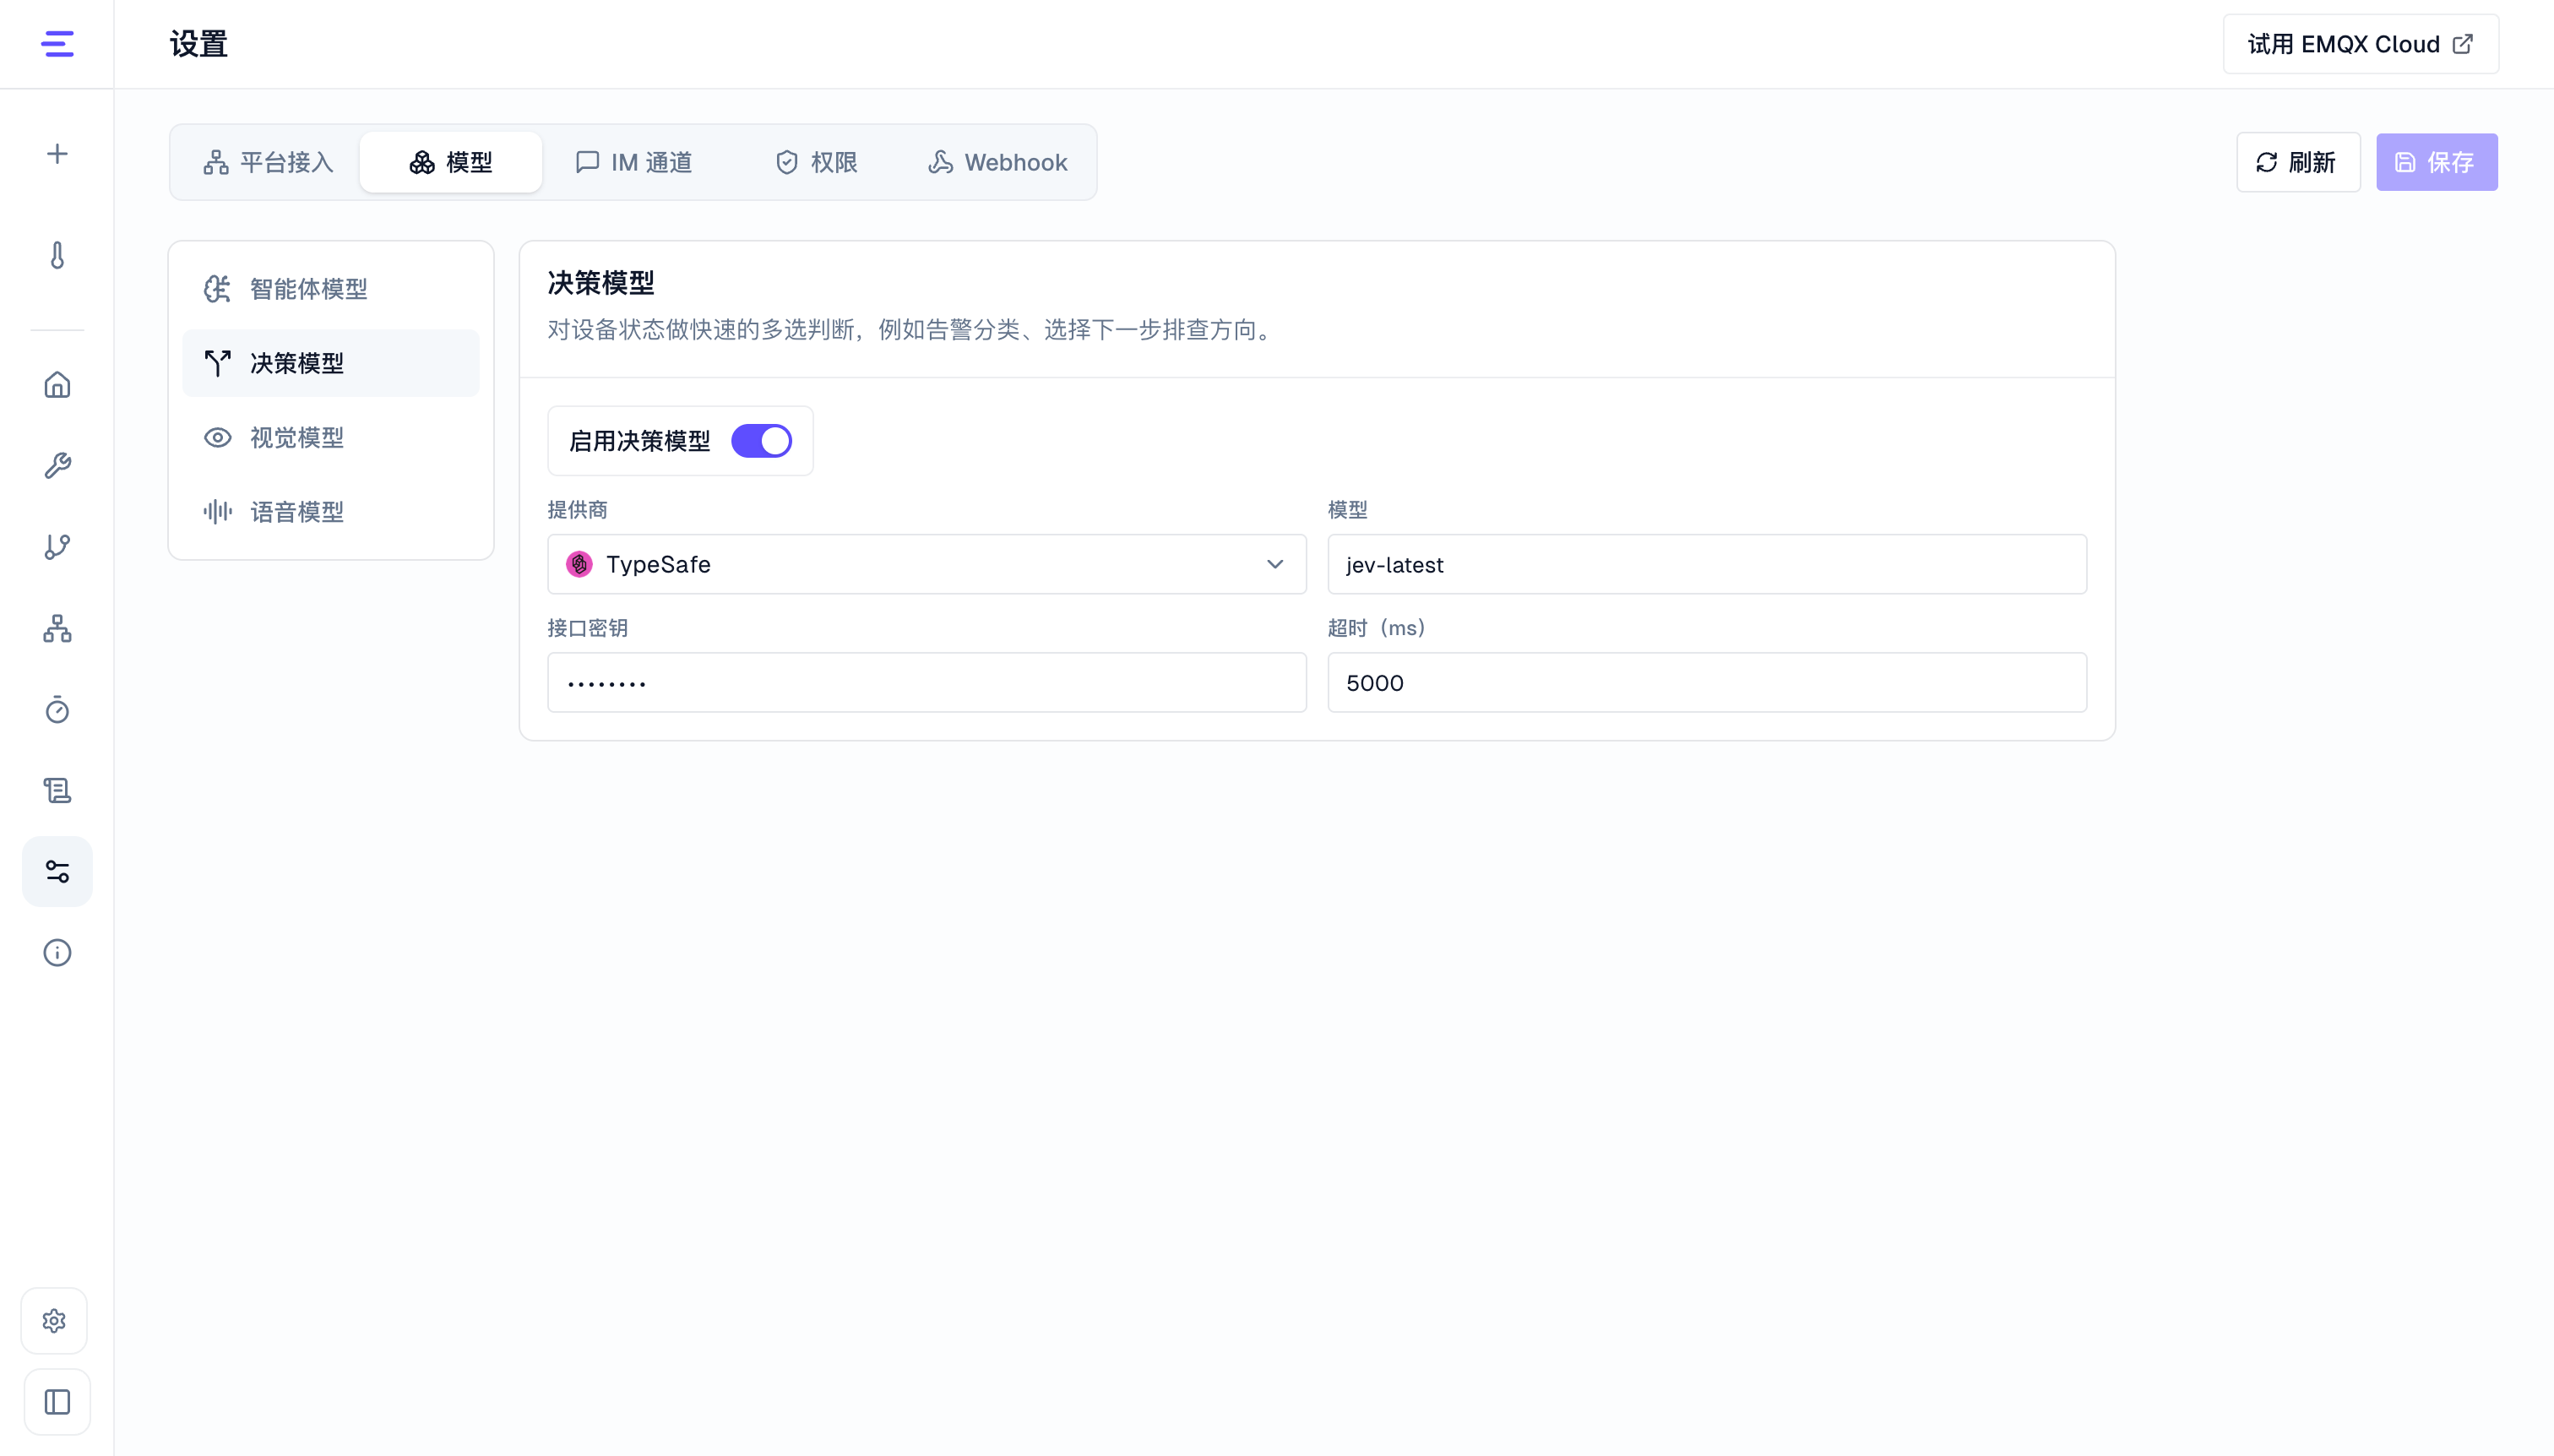Open the git branch icon in sidebar
The height and width of the screenshot is (1456, 2554).
[57, 547]
